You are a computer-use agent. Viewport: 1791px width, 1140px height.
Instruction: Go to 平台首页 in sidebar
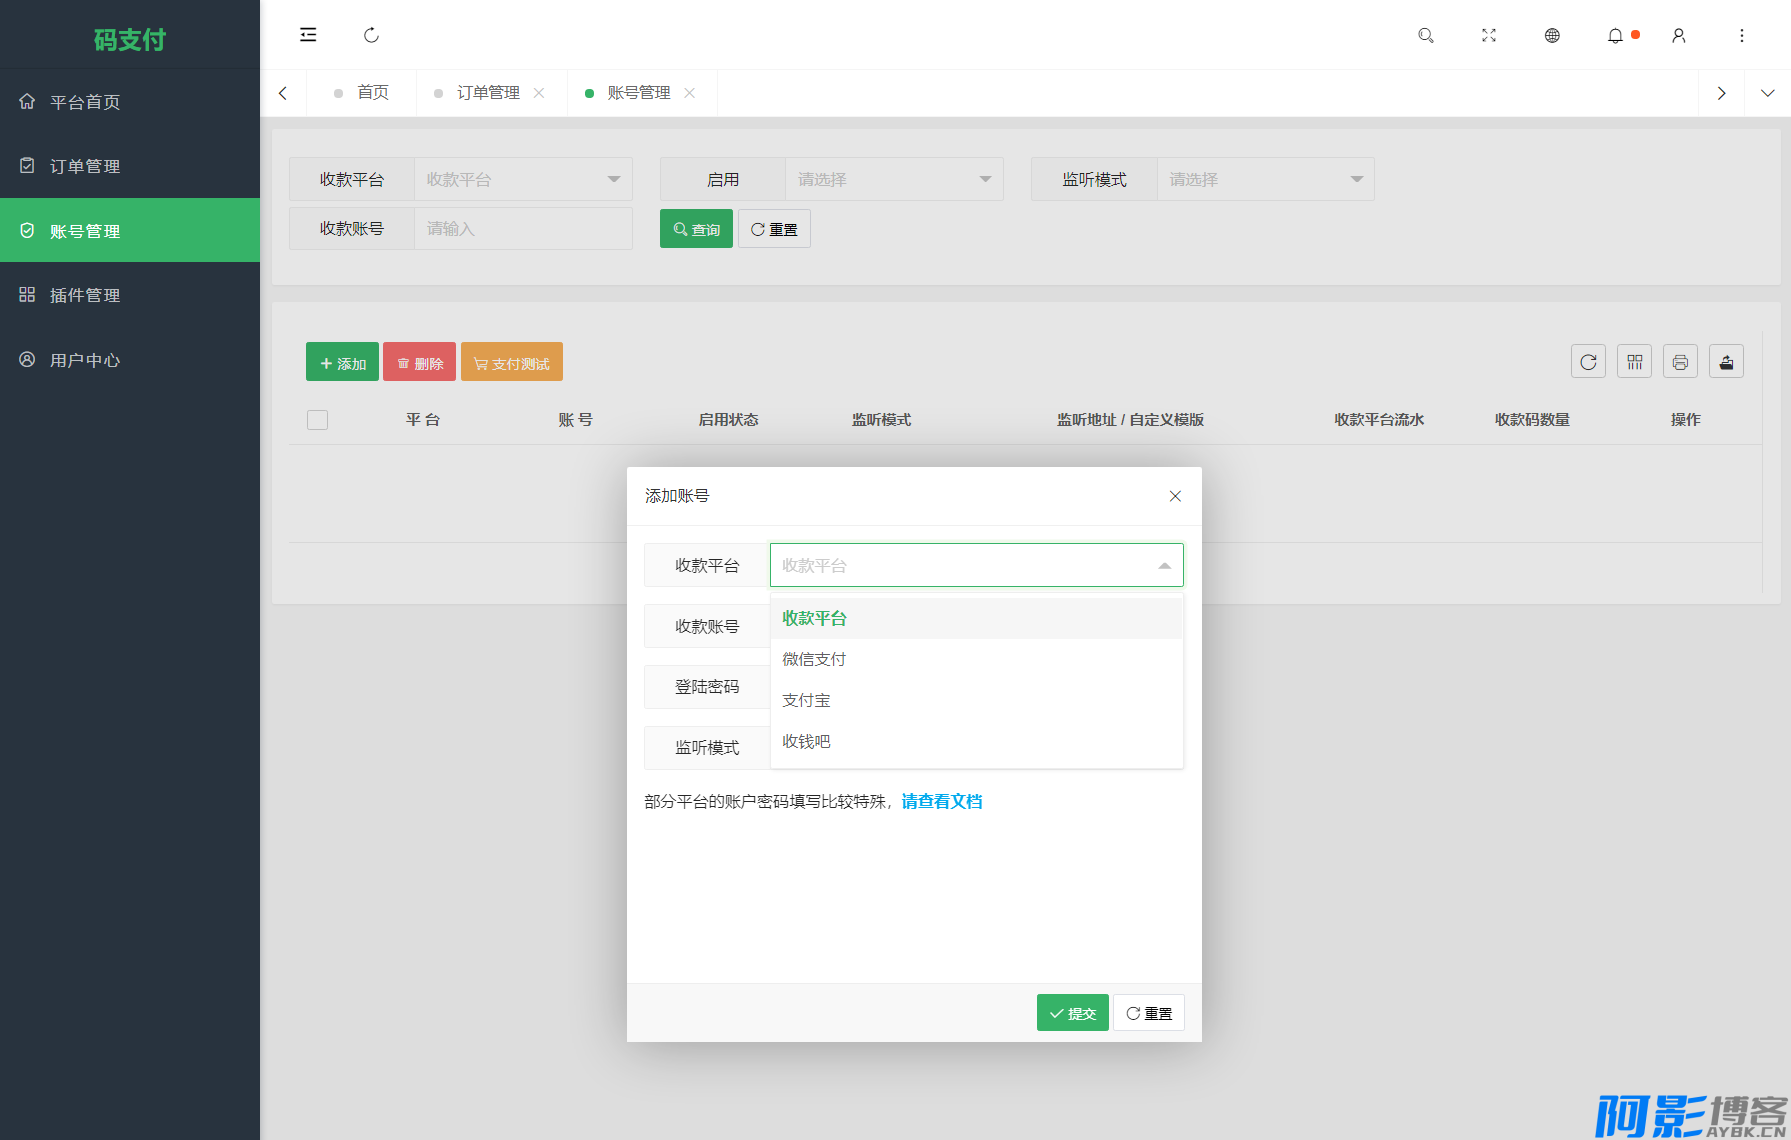point(130,101)
